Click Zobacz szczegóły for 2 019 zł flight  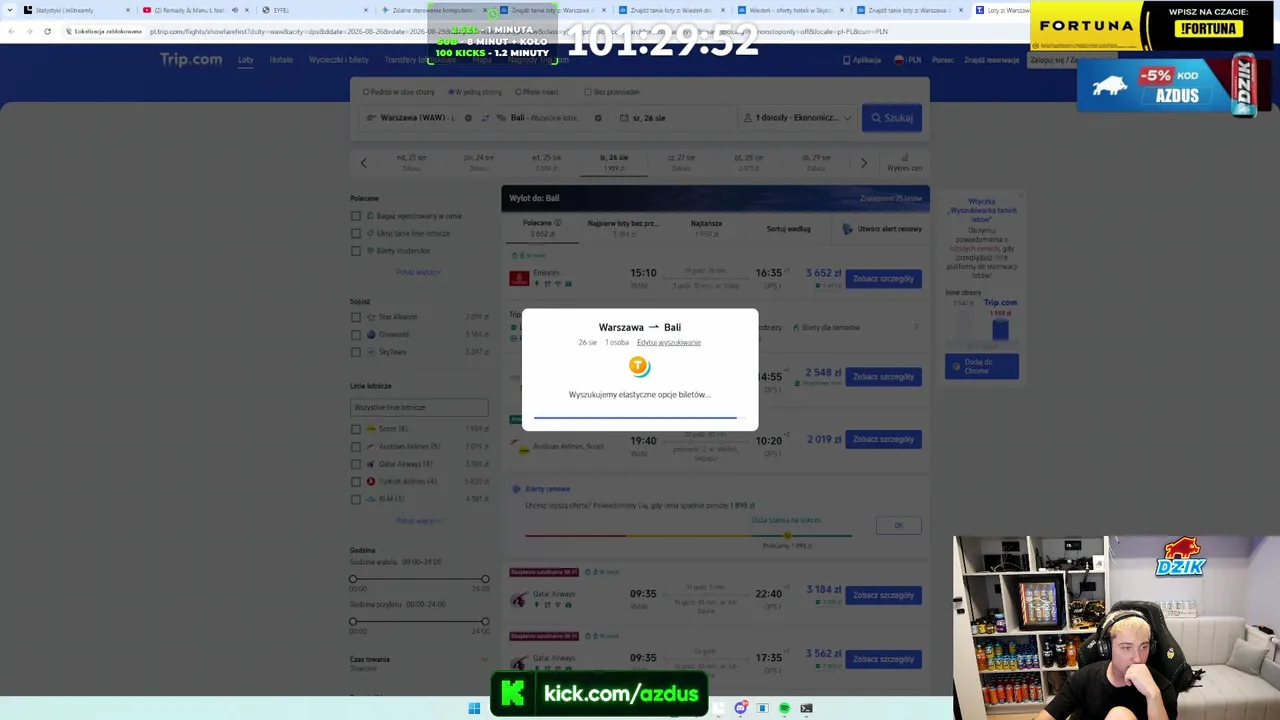(883, 439)
